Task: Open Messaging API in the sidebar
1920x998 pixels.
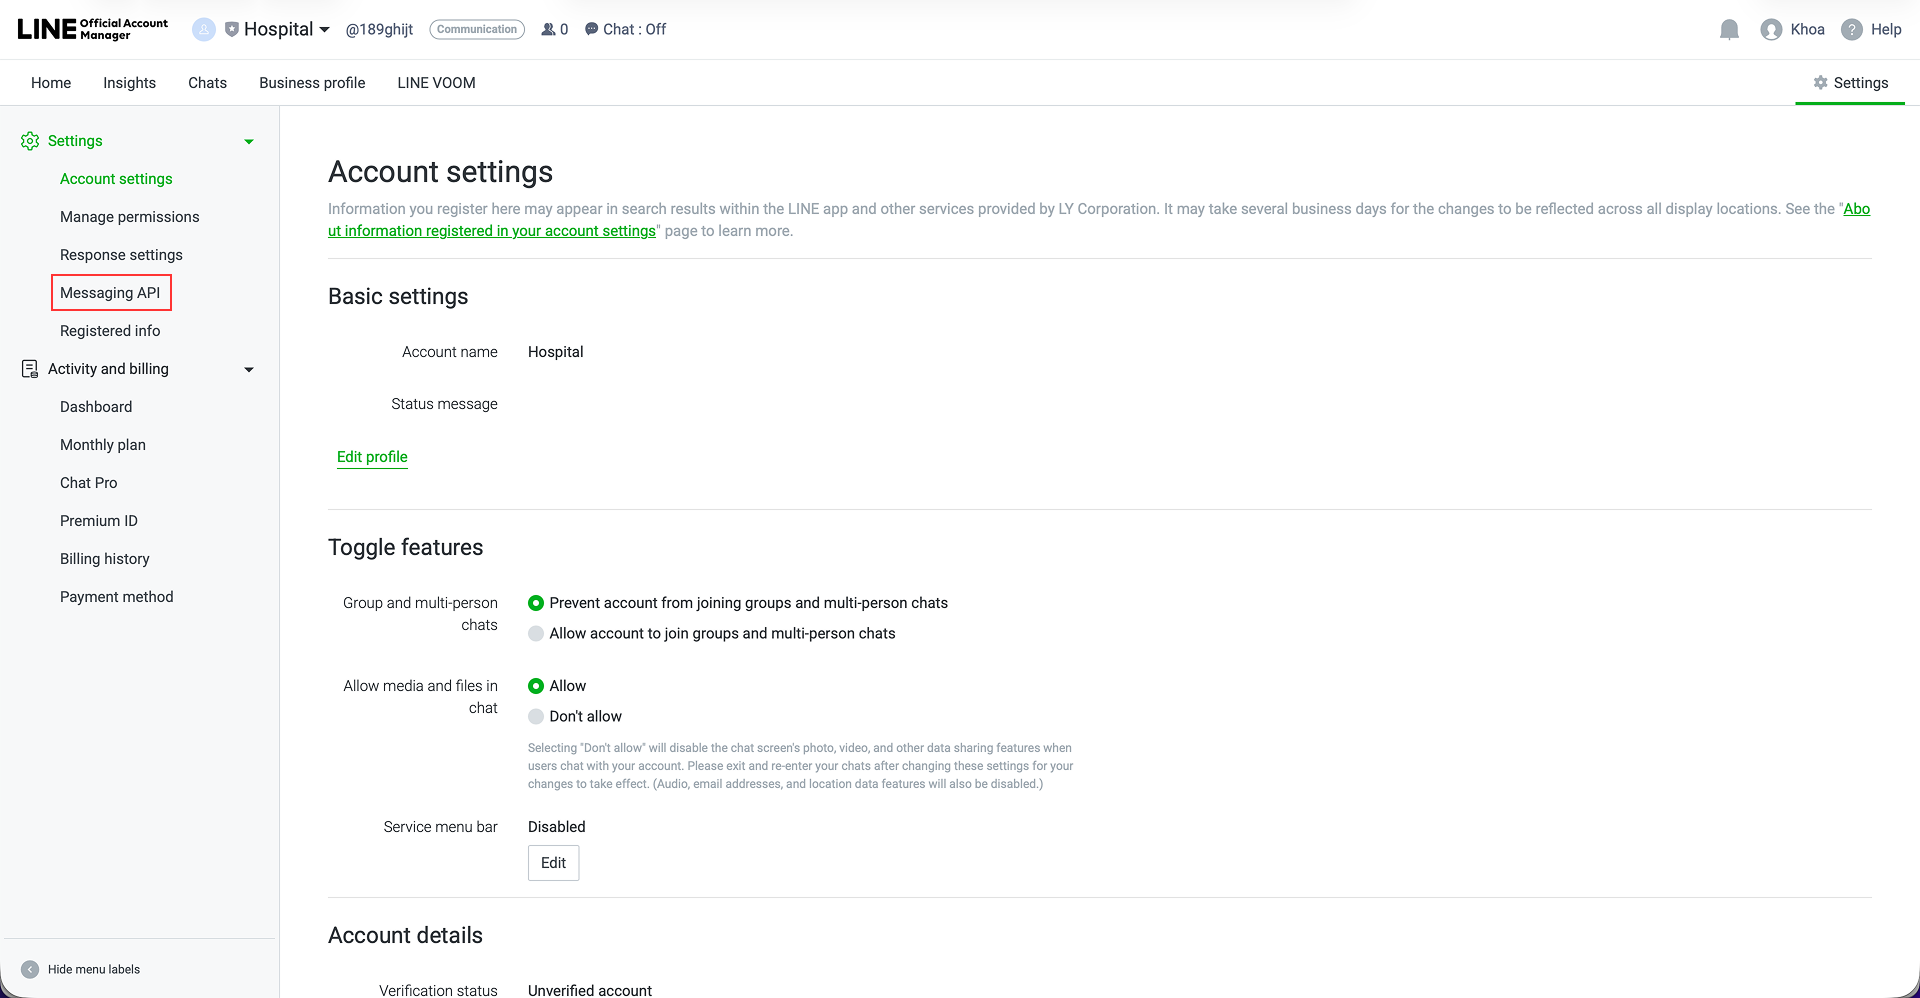Action: click(x=110, y=292)
